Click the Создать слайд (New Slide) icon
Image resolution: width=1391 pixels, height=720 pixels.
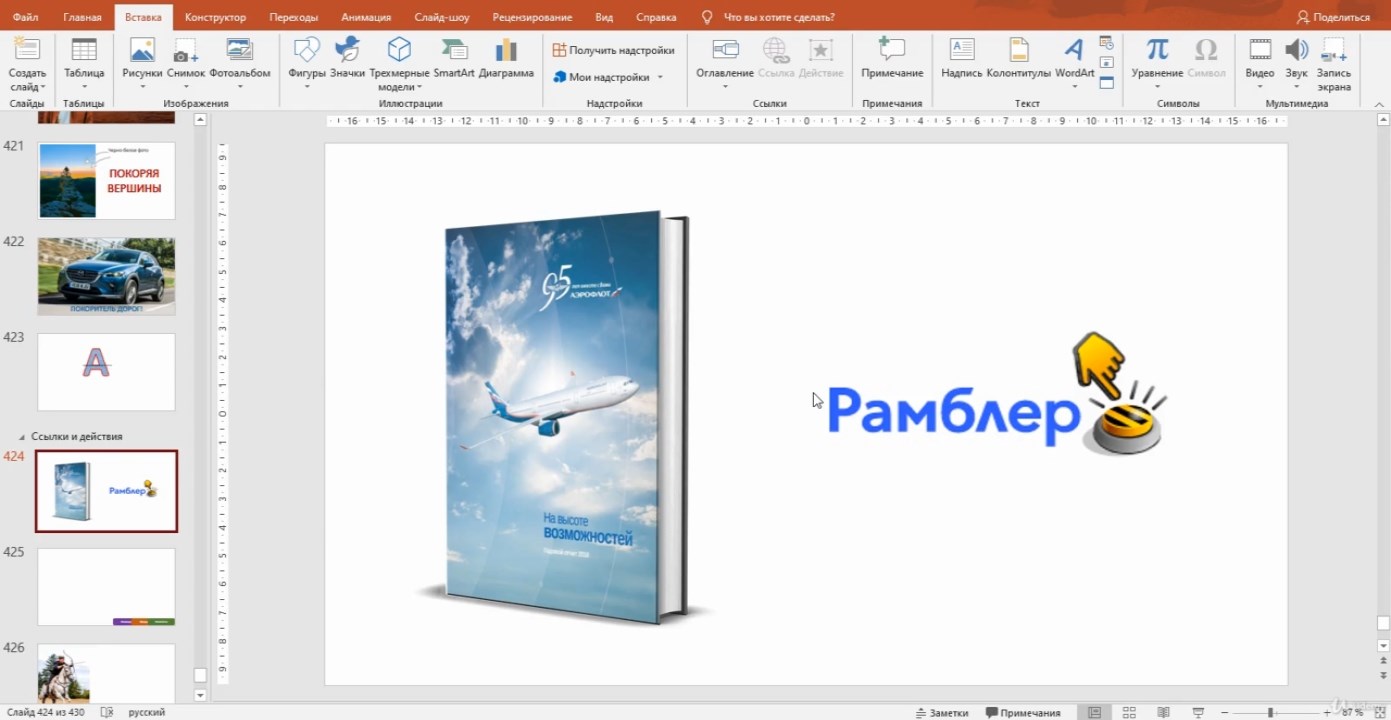[27, 50]
